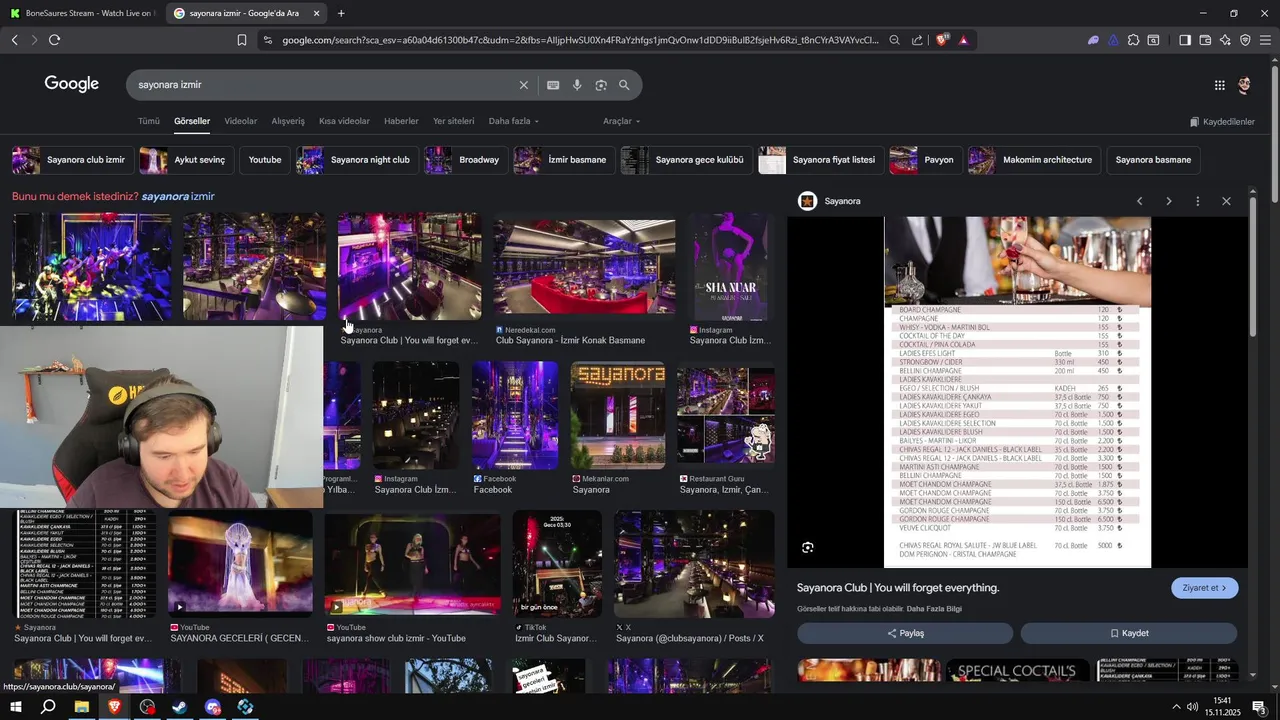This screenshot has height=720, width=1280.
Task: Switch to BoneSaures Stream browser tab
Action: point(82,13)
